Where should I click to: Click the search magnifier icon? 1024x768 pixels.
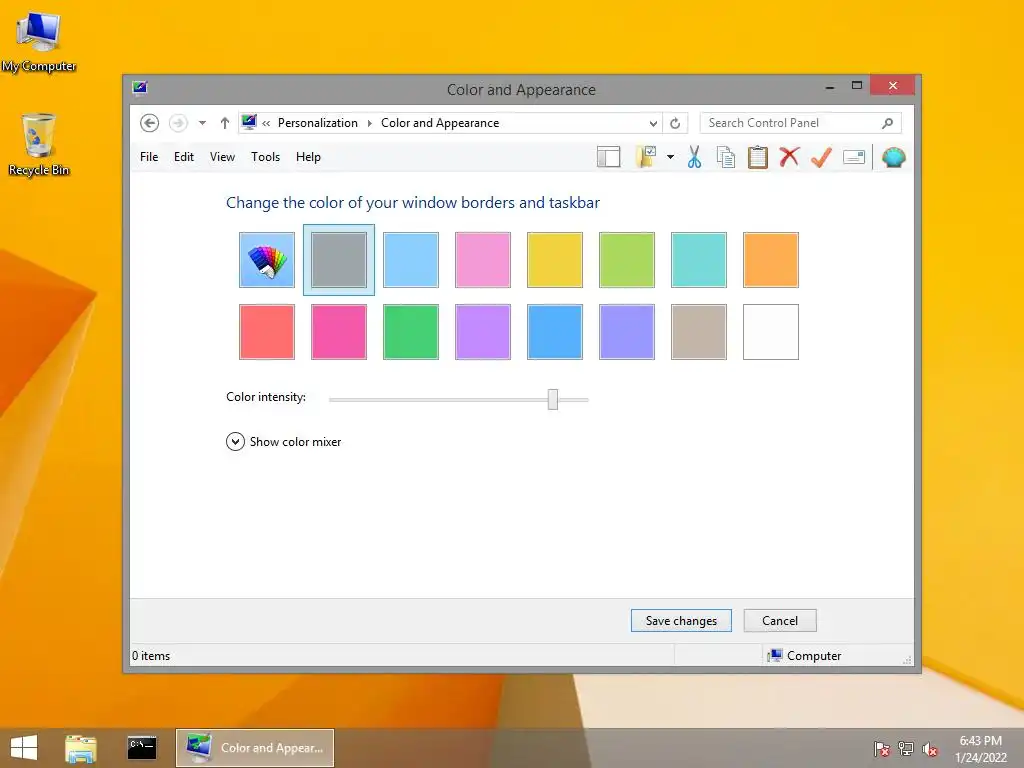click(888, 123)
